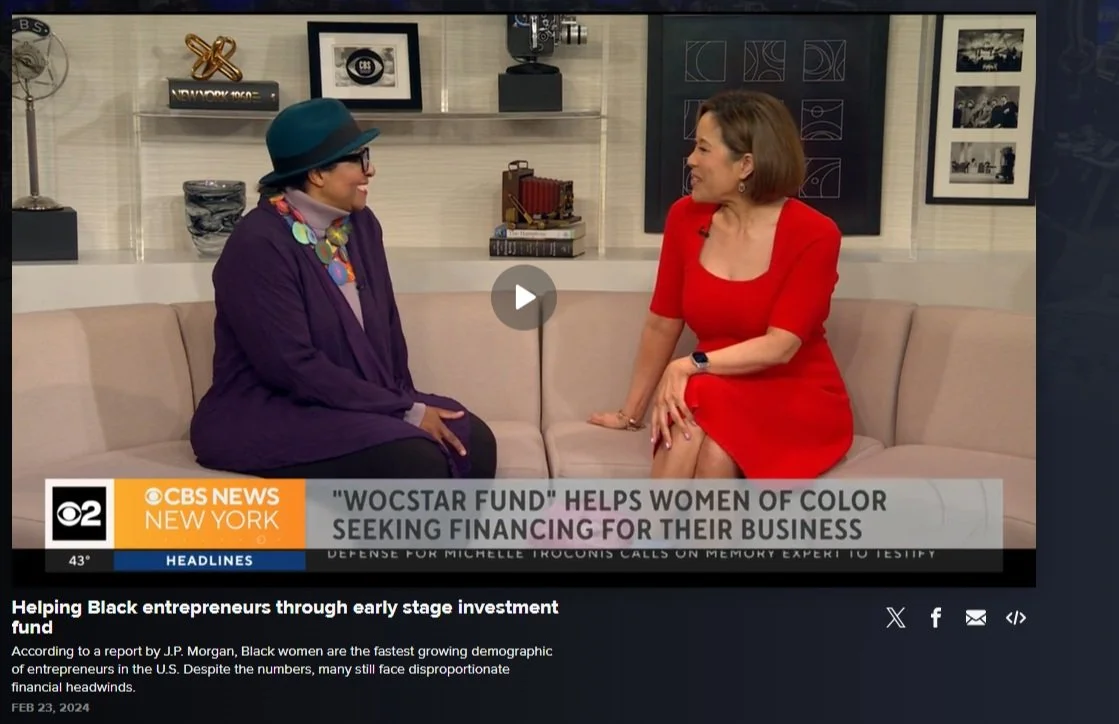The image size is (1119, 724).
Task: Click the J.P. Morgan report description text
Action: [282, 669]
